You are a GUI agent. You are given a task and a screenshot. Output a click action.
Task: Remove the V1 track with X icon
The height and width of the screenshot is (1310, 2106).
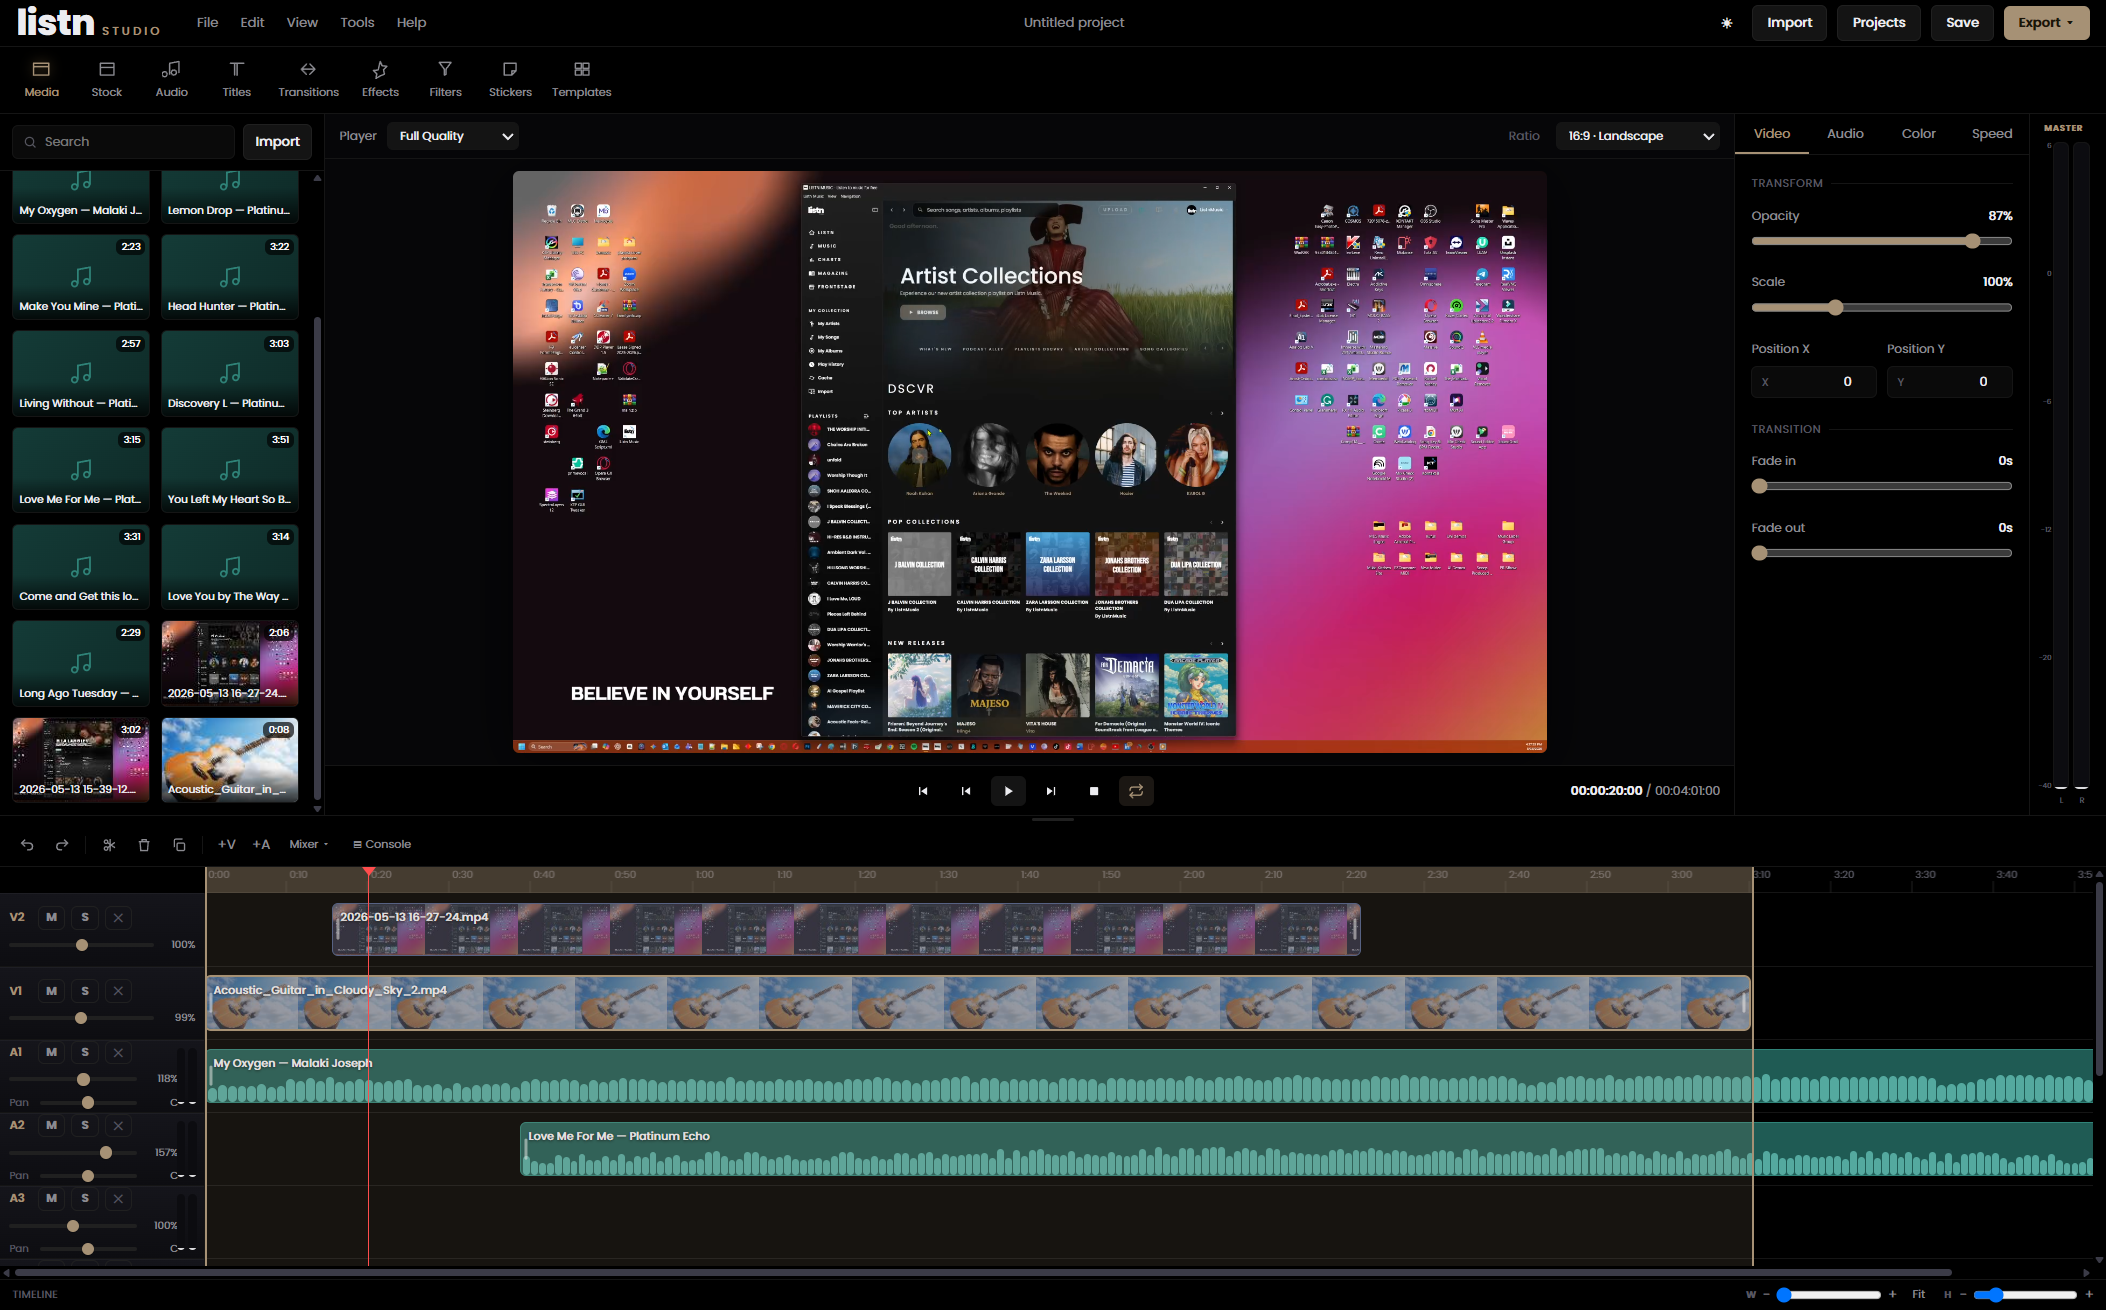[118, 991]
